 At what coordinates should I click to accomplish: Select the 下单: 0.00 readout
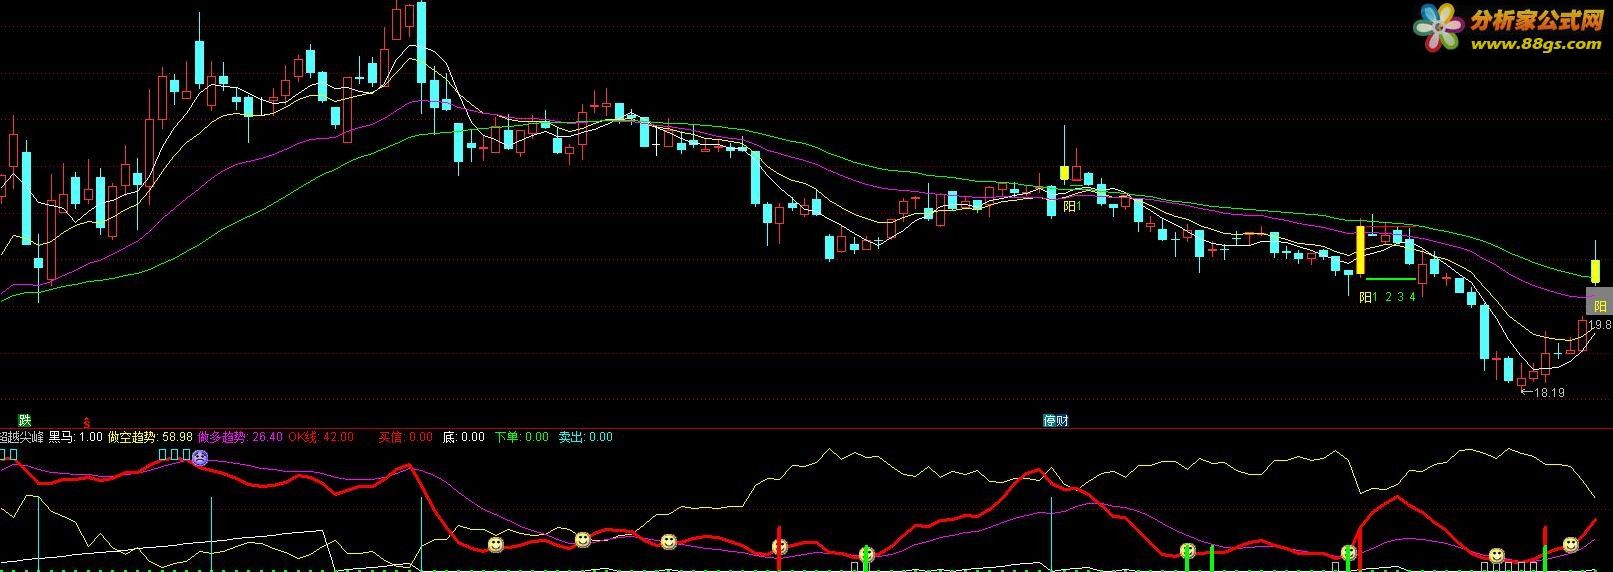pyautogui.click(x=521, y=437)
